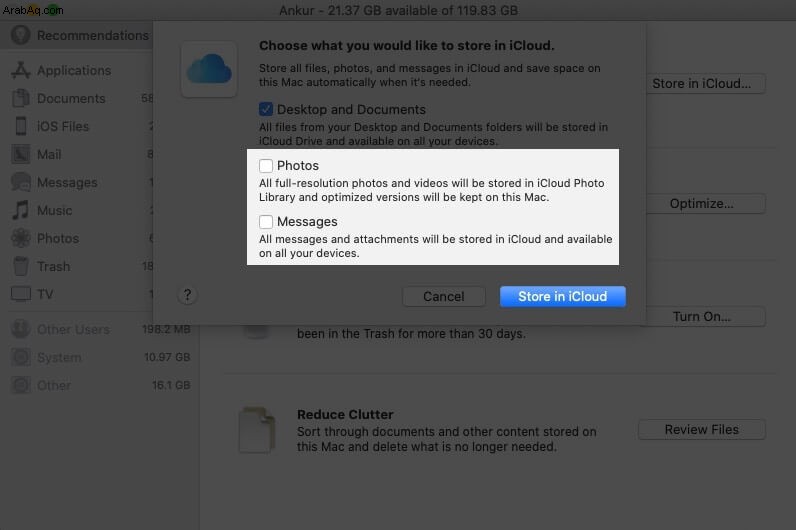Select the Mail sidebar icon
Screen dimensions: 796x530
(21, 154)
